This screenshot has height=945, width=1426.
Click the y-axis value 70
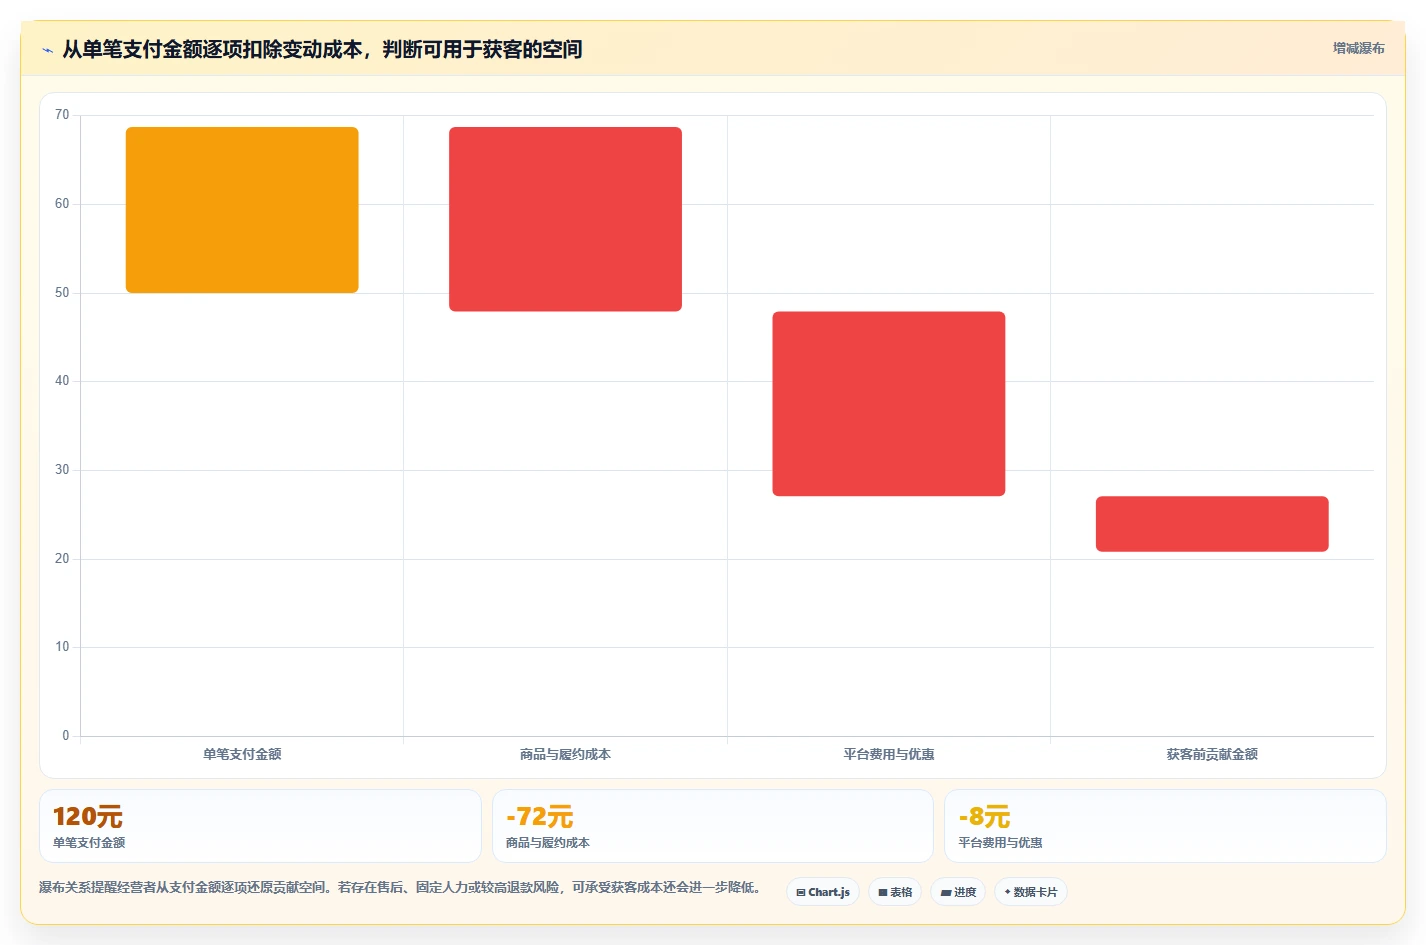(x=62, y=115)
